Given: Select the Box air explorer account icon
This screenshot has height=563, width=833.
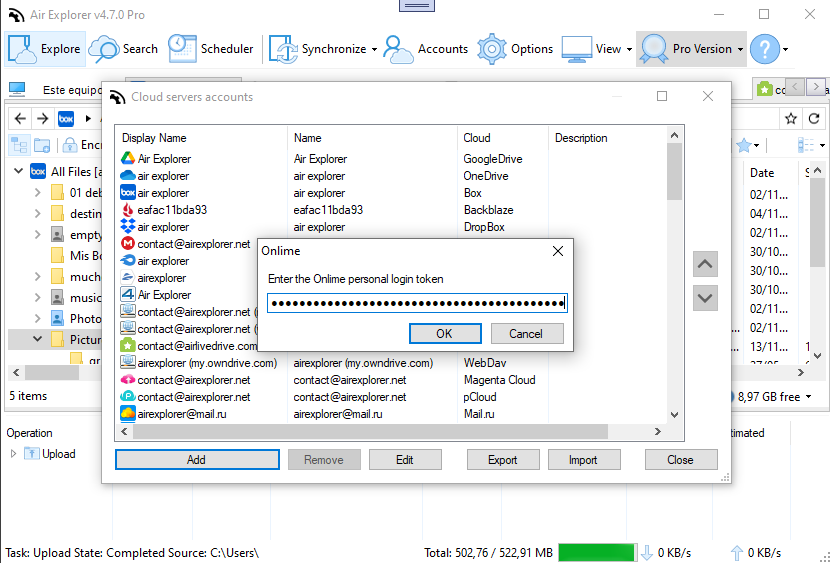Looking at the screenshot, I should pyautogui.click(x=128, y=192).
